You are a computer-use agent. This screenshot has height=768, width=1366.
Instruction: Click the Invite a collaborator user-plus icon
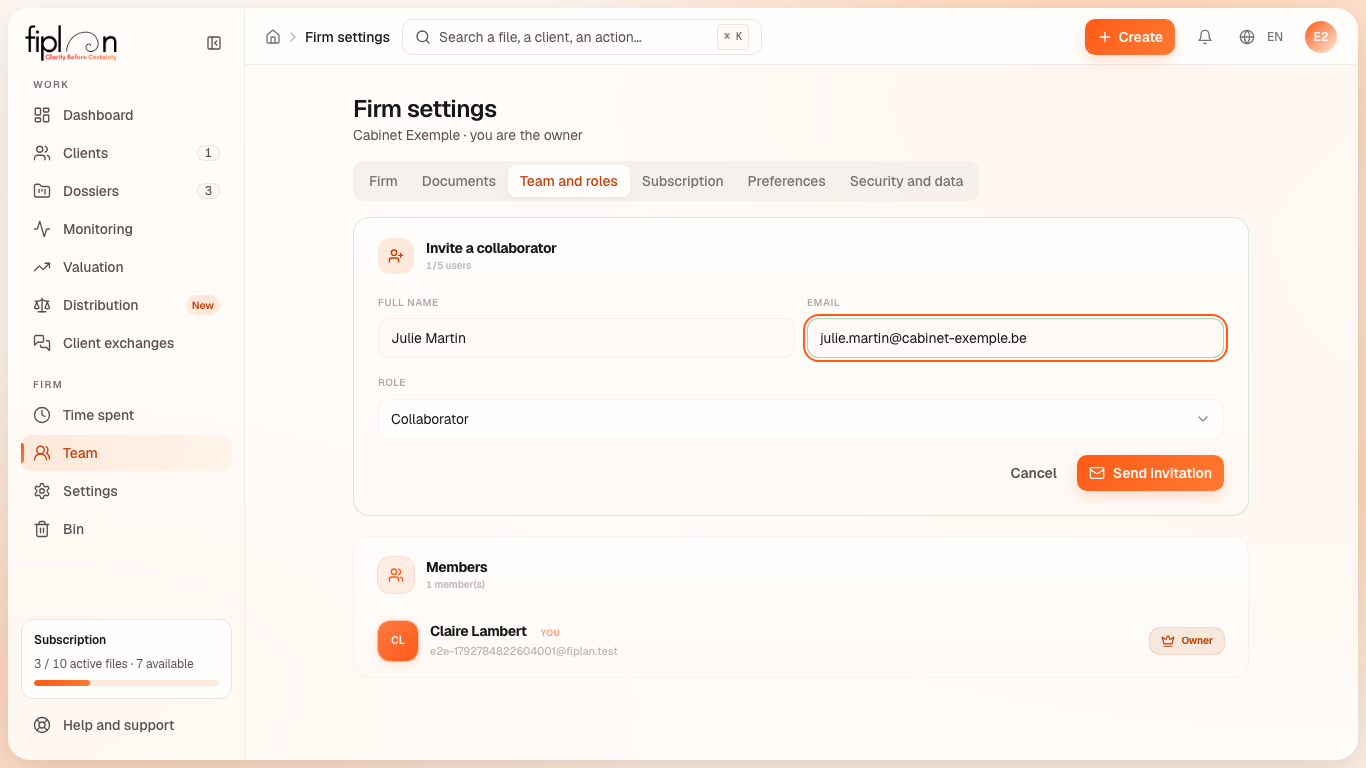point(396,256)
